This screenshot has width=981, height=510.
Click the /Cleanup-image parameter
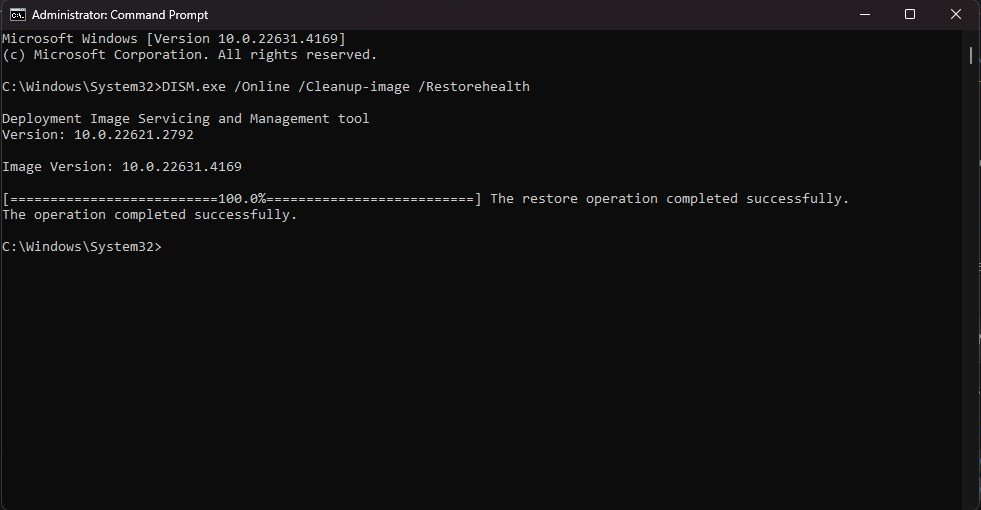tap(354, 86)
